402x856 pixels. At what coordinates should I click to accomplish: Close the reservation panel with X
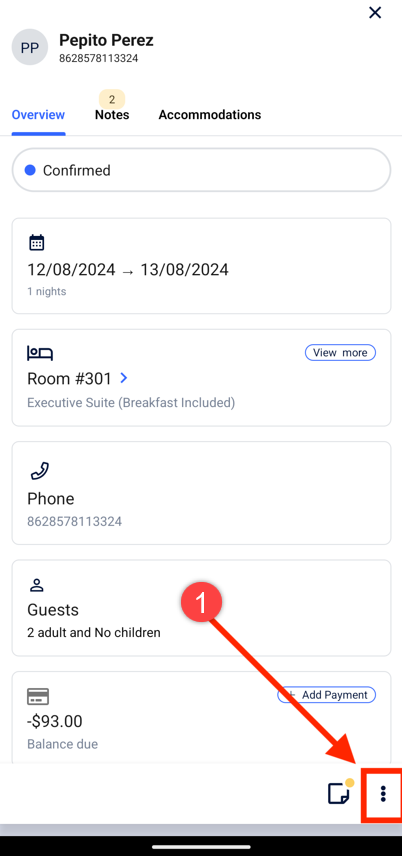(x=375, y=13)
